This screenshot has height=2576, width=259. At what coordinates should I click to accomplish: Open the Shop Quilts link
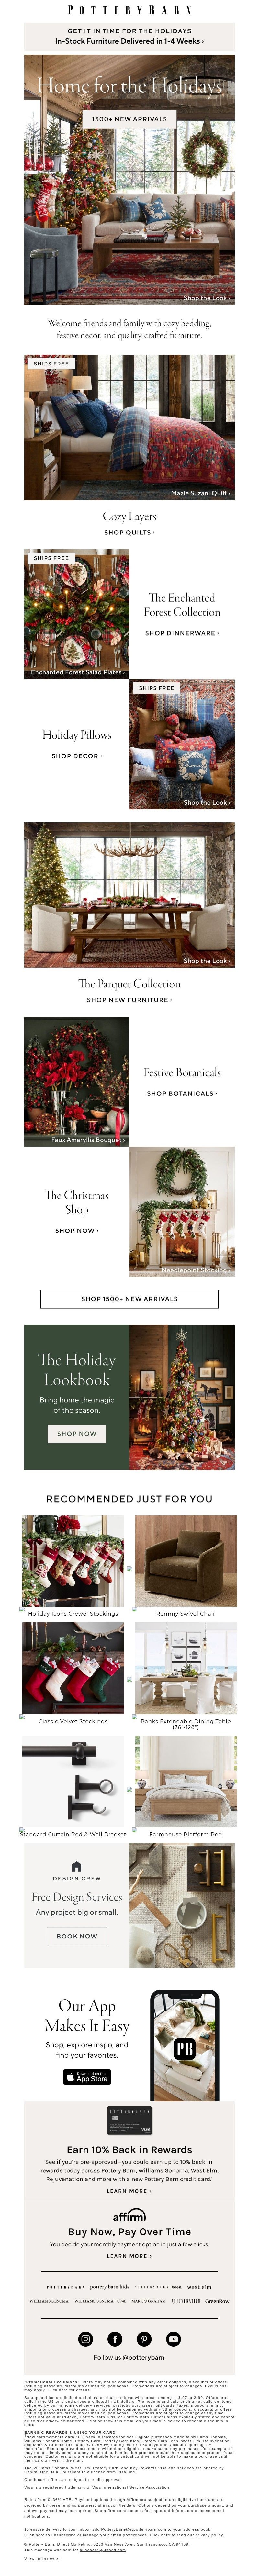[129, 532]
